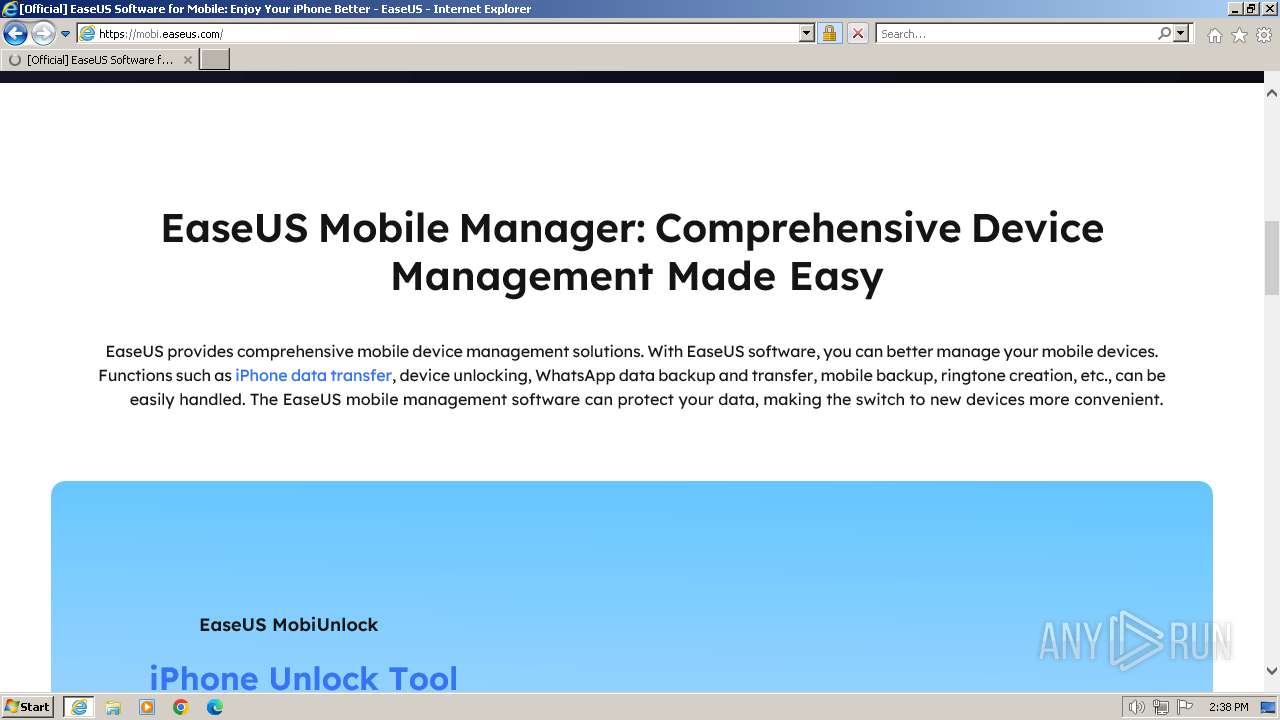Close the EaseUS browser tab

point(187,60)
